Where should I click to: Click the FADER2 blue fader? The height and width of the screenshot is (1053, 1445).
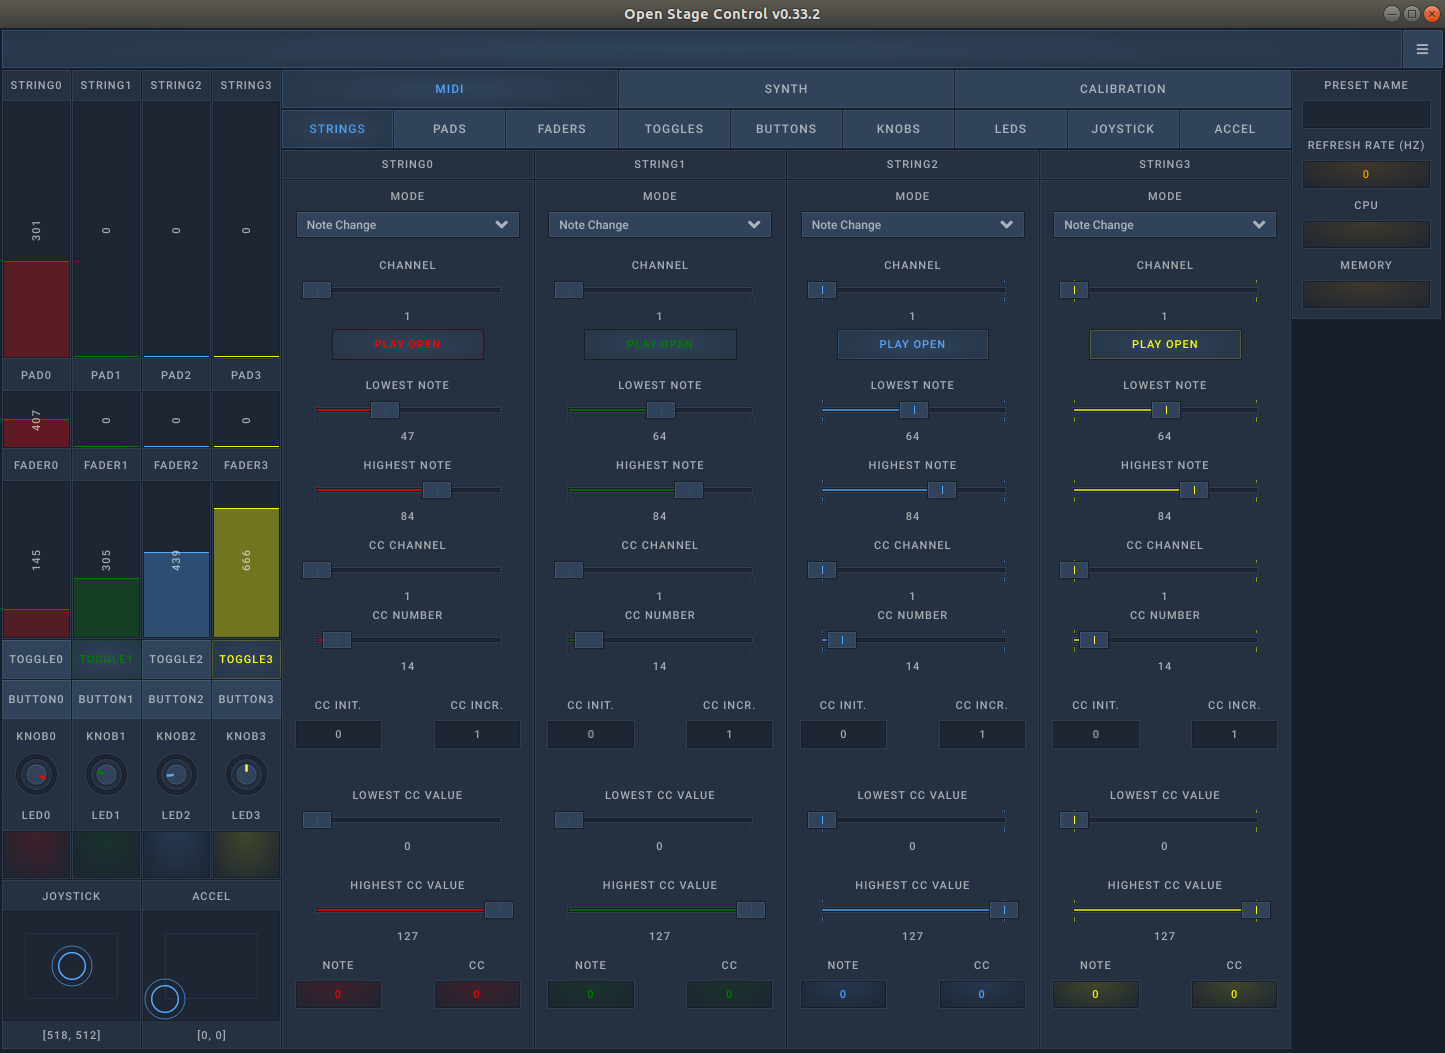coord(176,560)
